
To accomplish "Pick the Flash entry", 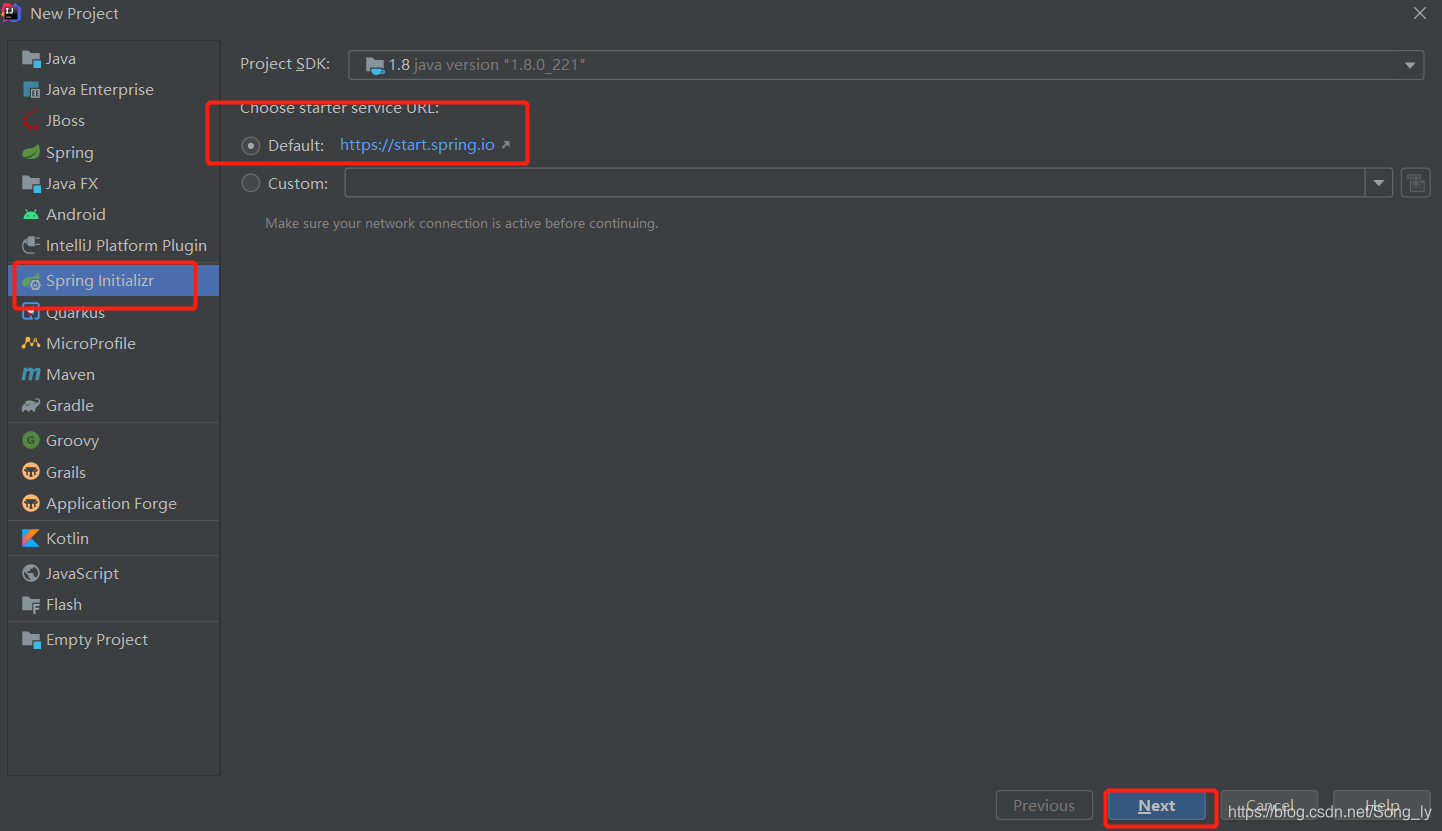I will 64,604.
